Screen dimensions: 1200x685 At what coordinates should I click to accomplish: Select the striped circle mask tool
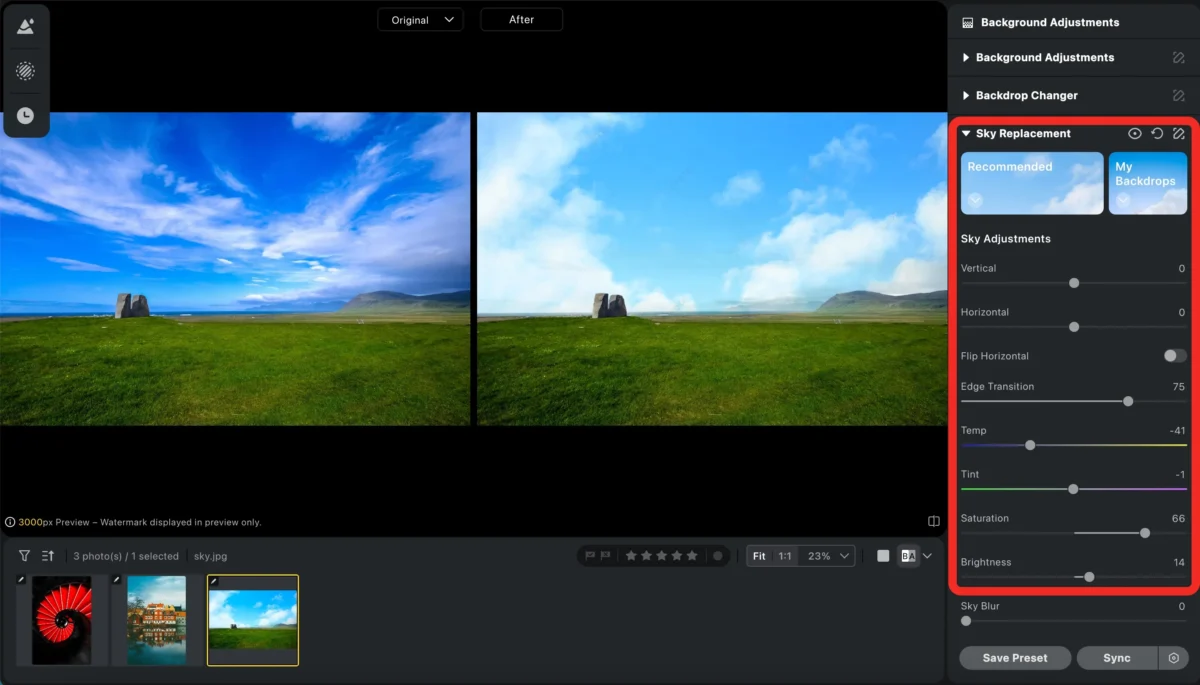[x=25, y=71]
